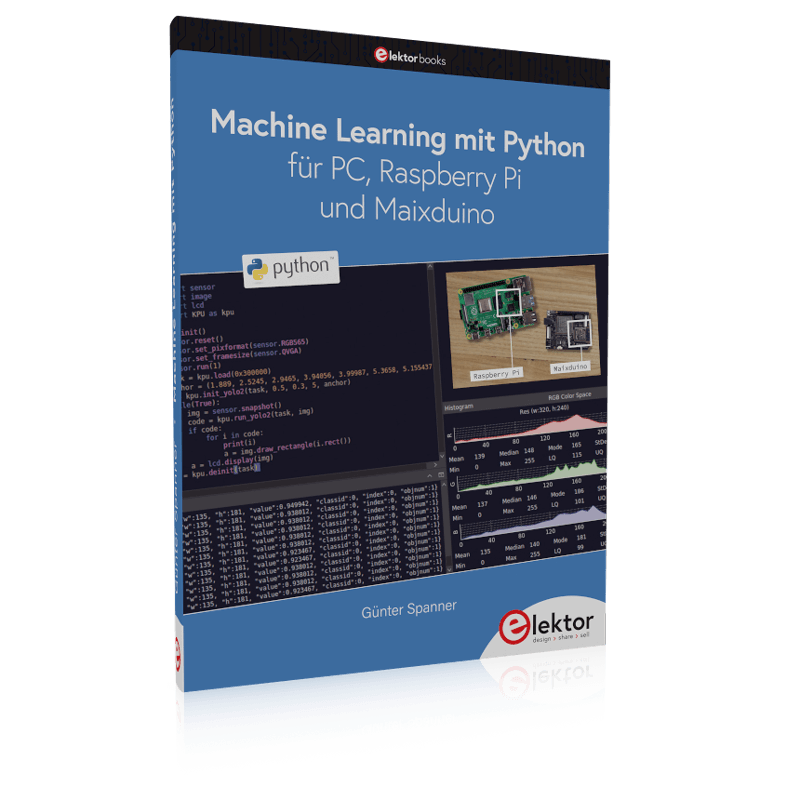Viewport: 800px width, 800px height.
Task: Click the red channel histogram graph
Action: (531, 429)
